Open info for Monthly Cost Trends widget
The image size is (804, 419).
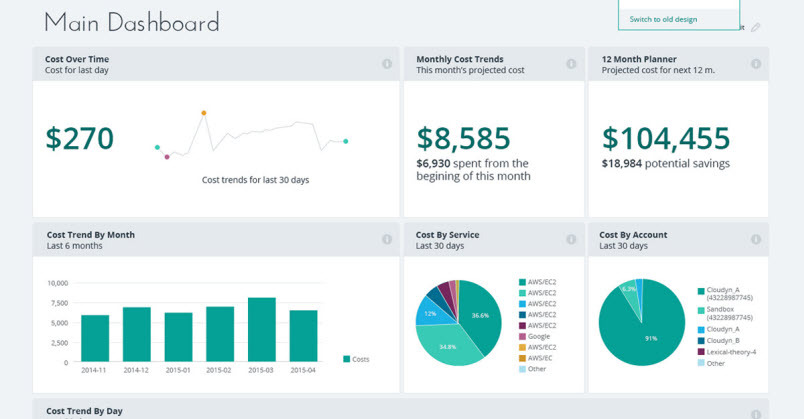[571, 64]
